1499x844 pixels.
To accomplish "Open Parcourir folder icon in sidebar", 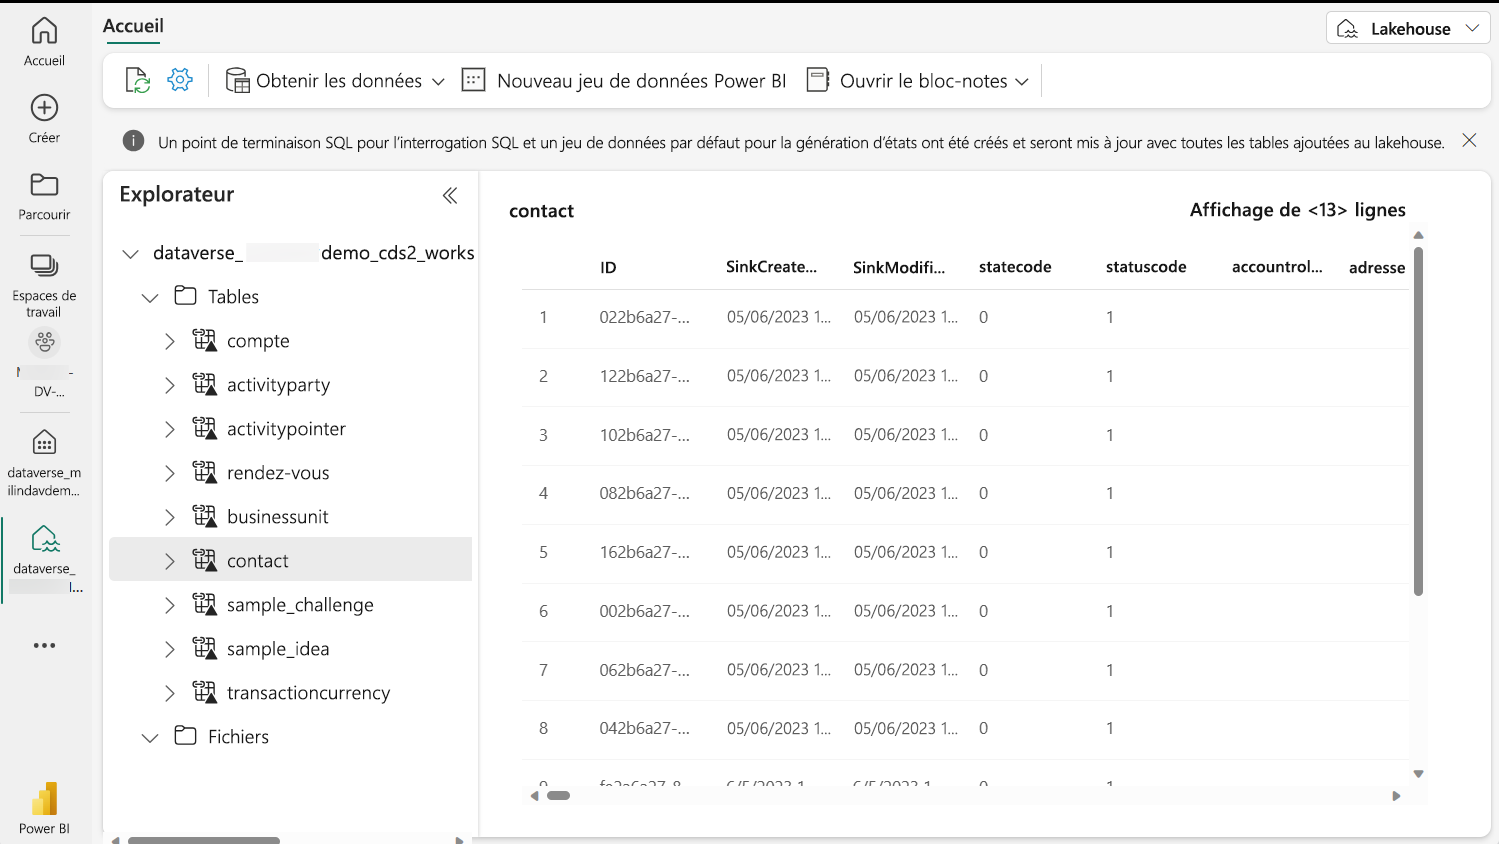I will click(44, 185).
